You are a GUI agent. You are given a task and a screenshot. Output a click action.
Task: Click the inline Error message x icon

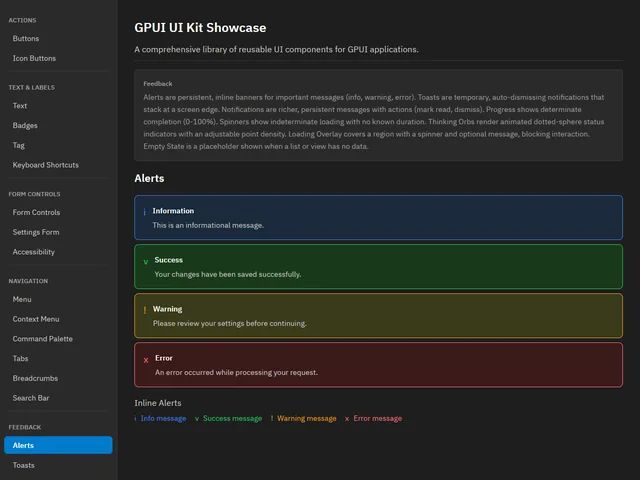(x=347, y=419)
